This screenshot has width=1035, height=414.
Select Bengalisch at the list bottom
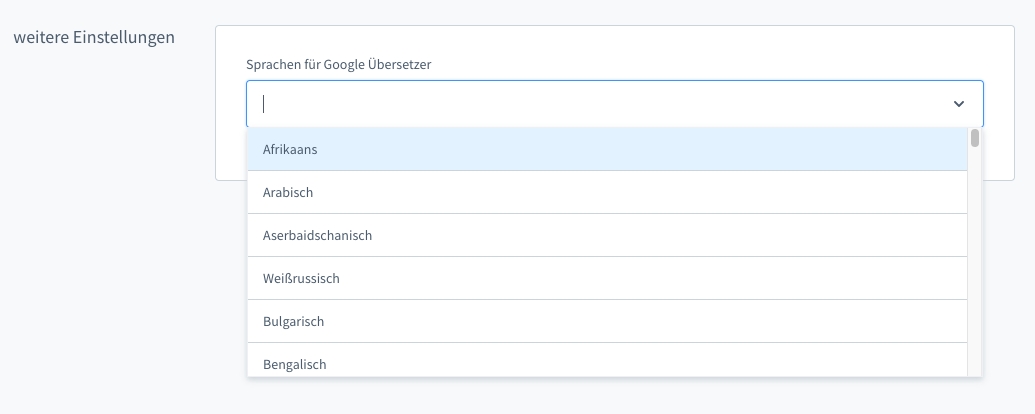click(x=294, y=364)
